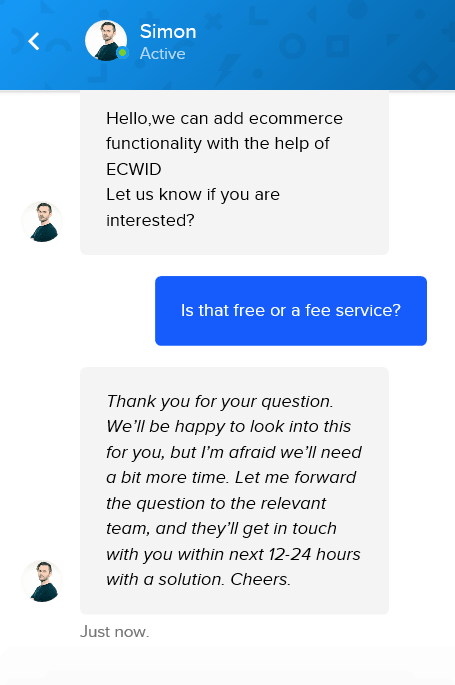Image resolution: width=455 pixels, height=685 pixels.
Task: Click the Active status label
Action: [162, 54]
